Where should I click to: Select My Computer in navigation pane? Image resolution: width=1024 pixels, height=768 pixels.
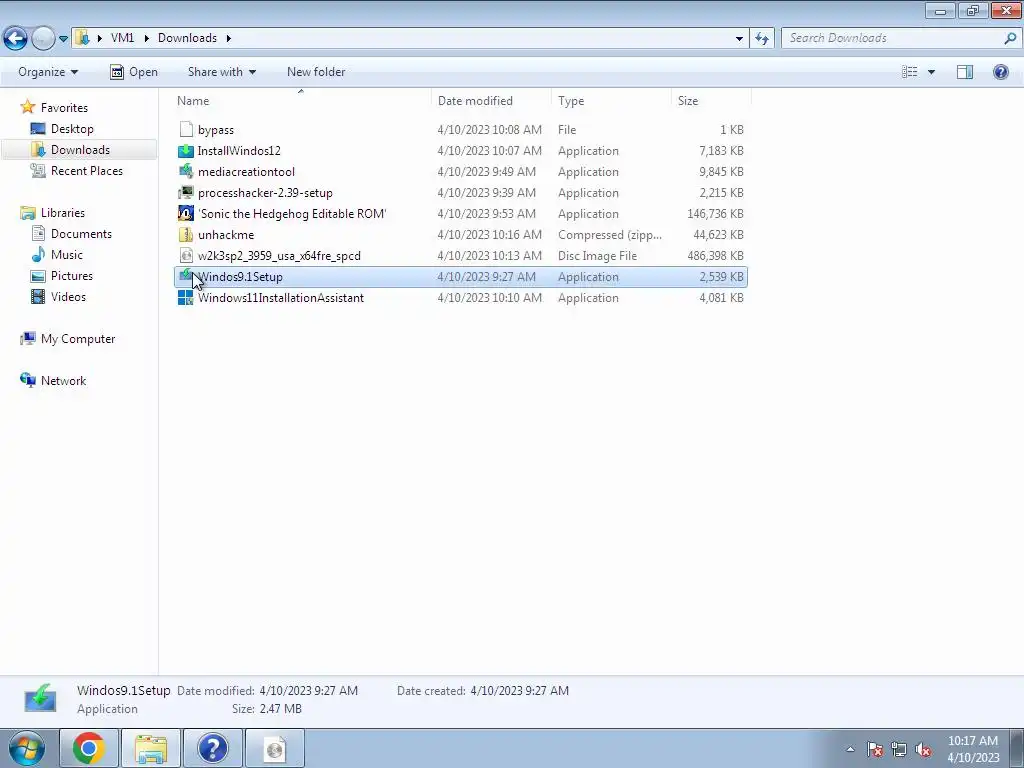[78, 339]
